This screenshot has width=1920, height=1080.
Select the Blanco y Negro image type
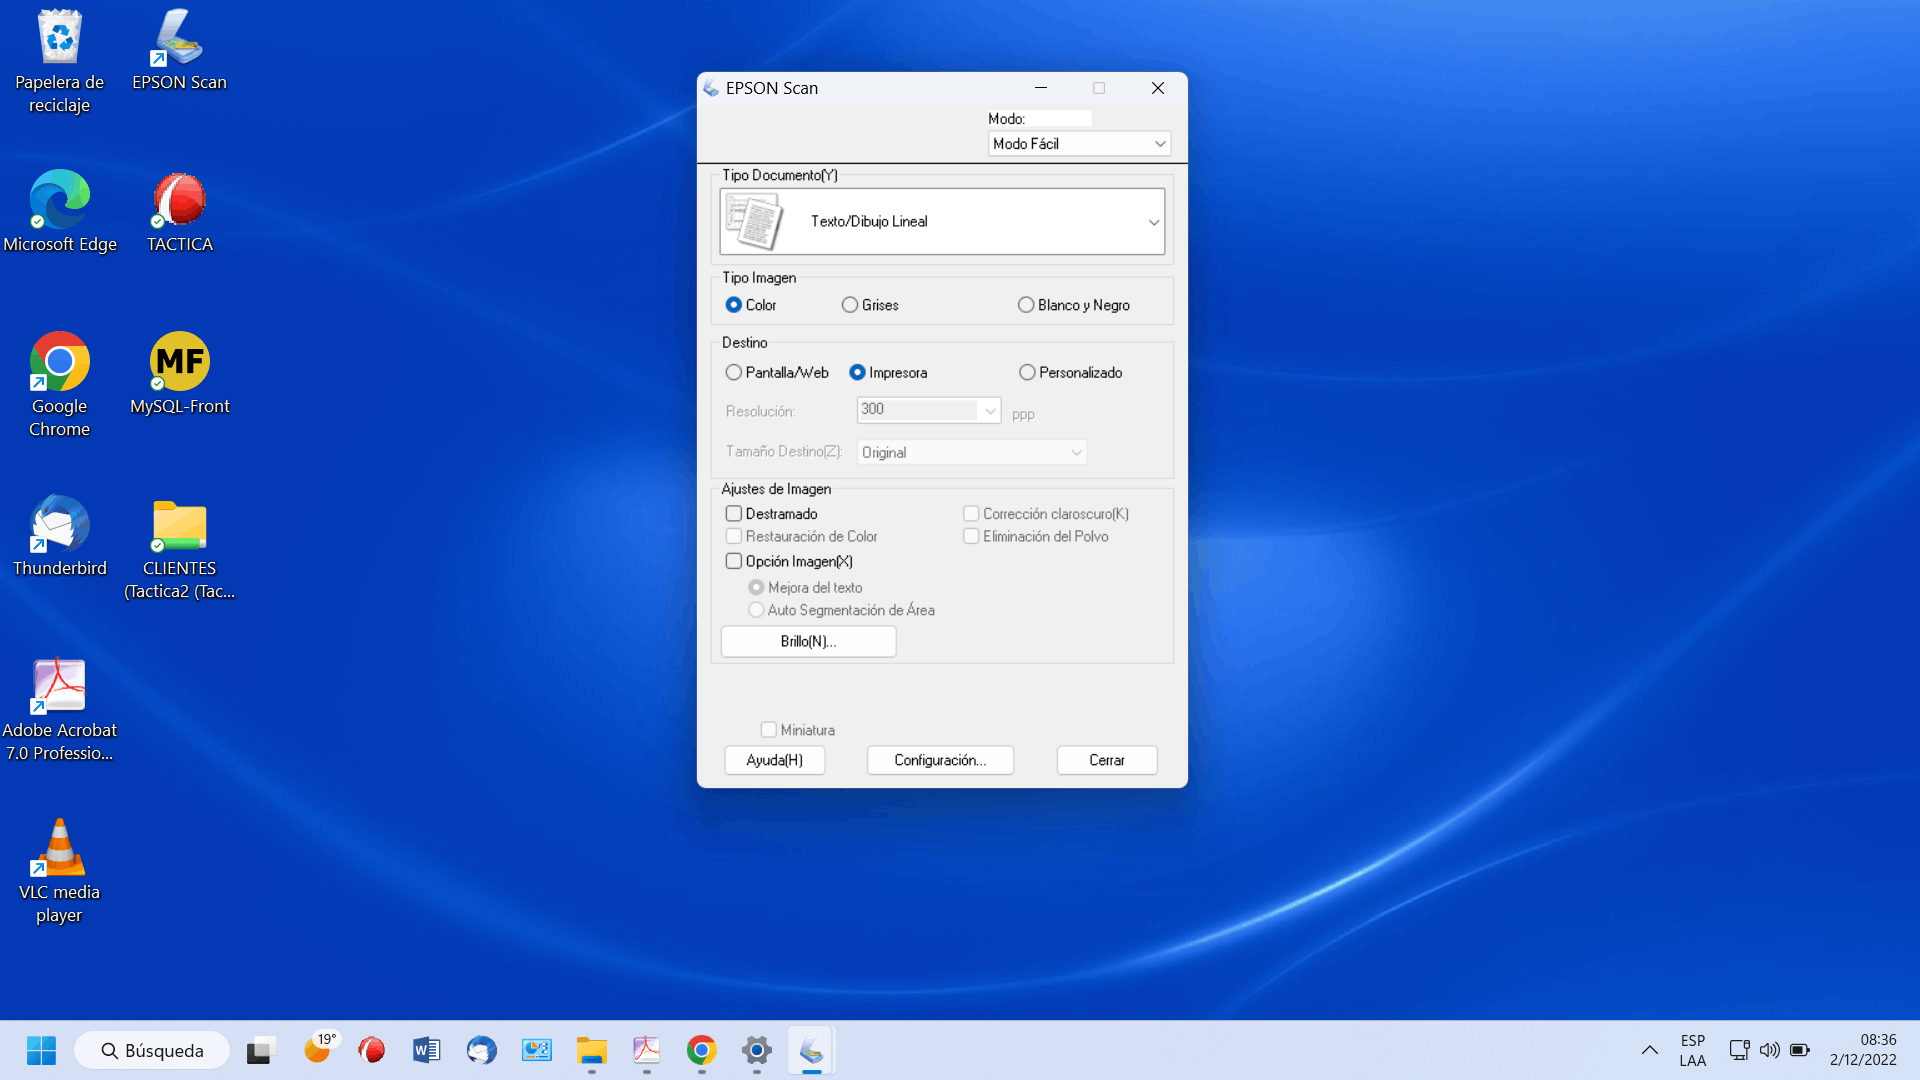click(1026, 305)
